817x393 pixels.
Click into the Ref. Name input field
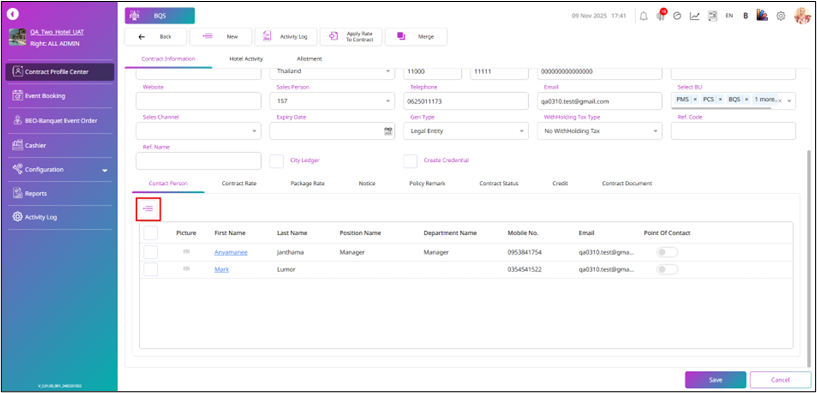click(199, 161)
